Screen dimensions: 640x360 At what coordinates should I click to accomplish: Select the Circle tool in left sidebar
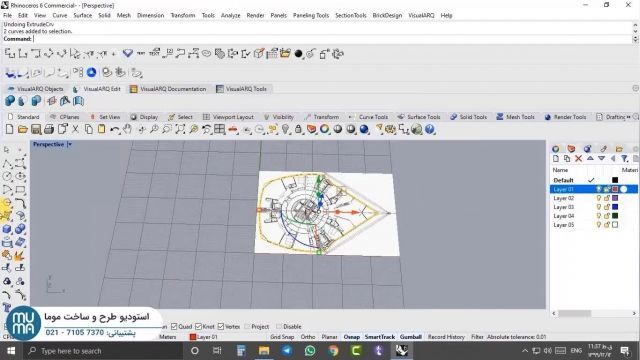click(7, 176)
